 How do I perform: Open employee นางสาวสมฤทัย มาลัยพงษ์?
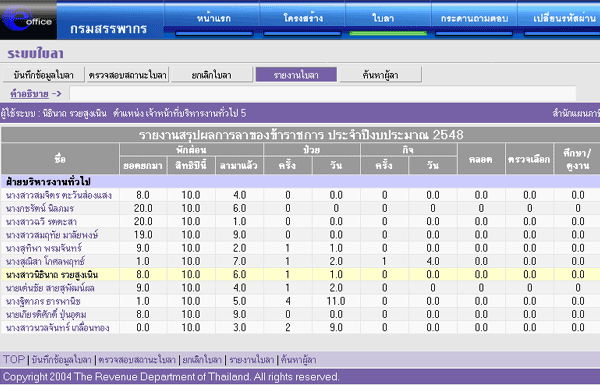click(x=52, y=235)
